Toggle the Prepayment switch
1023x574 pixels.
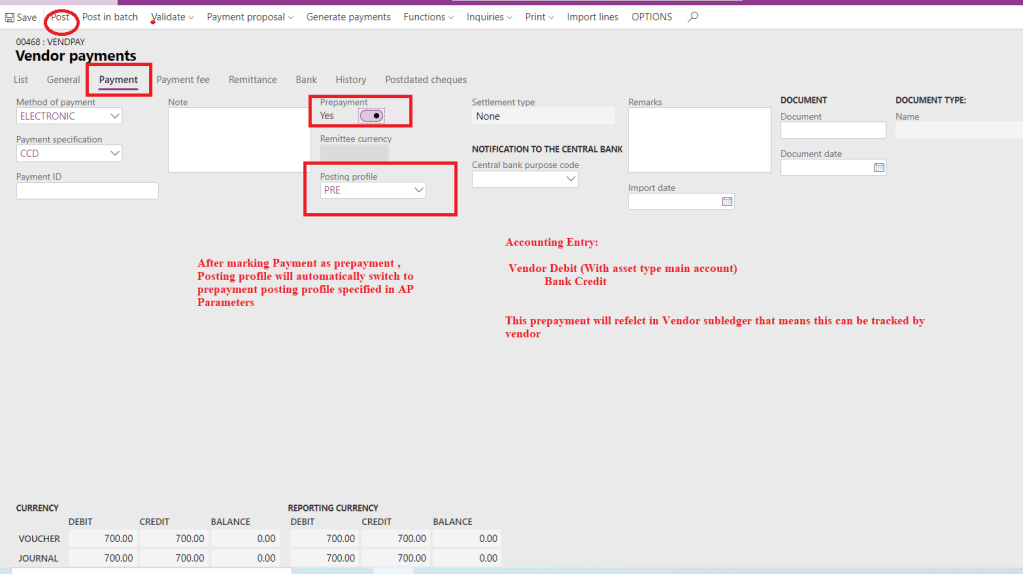point(371,116)
